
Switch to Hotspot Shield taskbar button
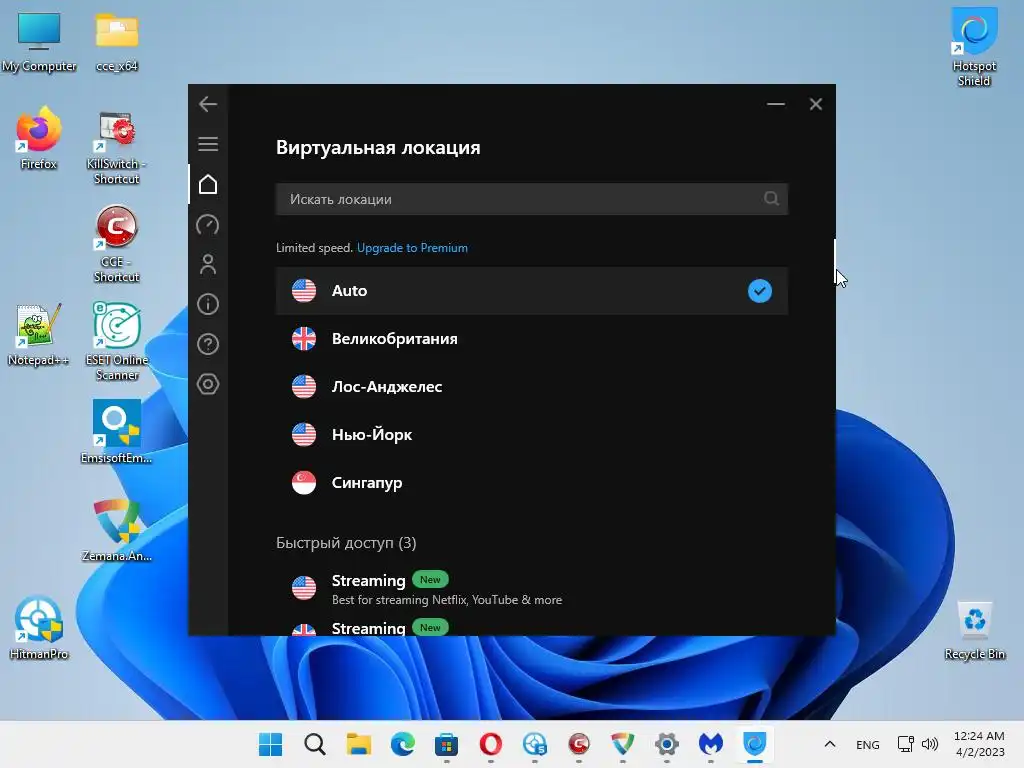point(754,744)
